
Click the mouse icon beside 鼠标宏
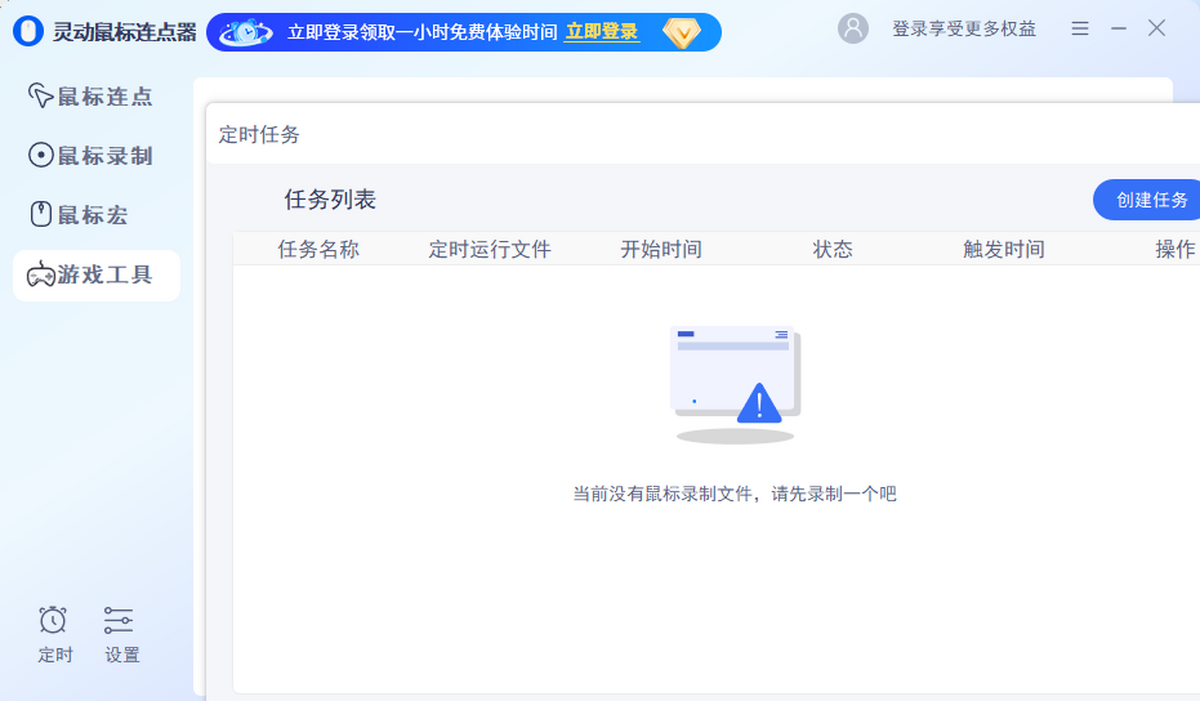41,215
